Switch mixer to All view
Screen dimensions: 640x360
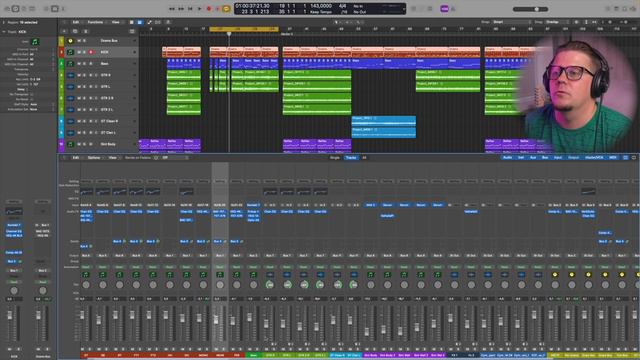(364, 158)
